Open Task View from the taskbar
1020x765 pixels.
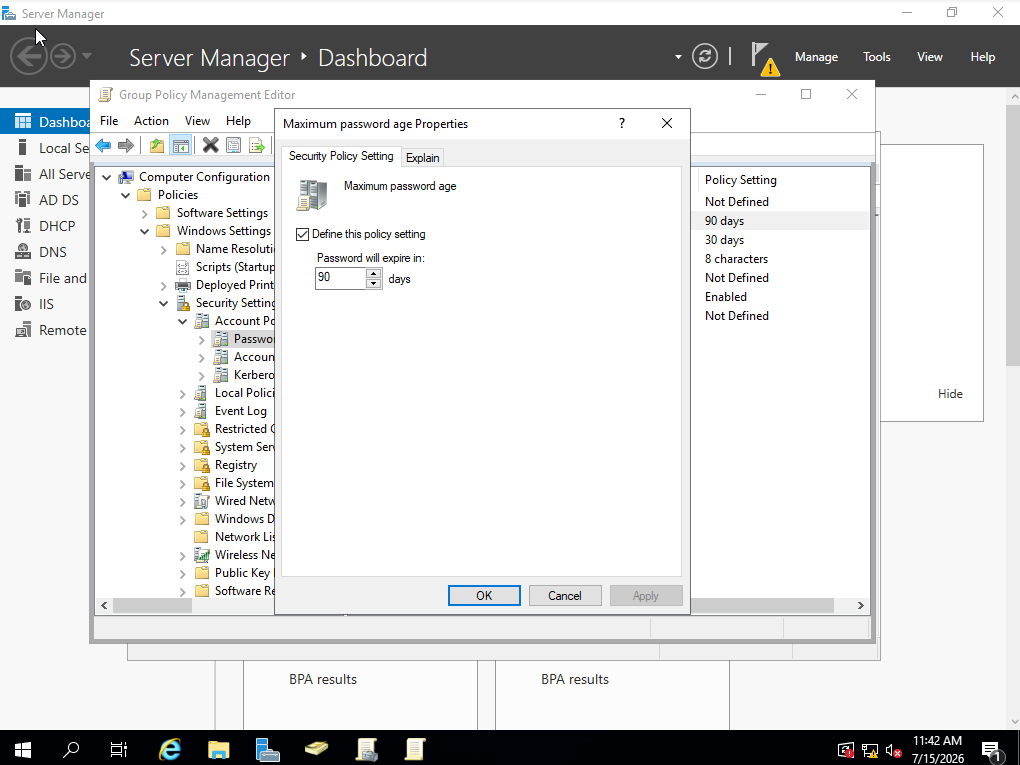click(118, 749)
